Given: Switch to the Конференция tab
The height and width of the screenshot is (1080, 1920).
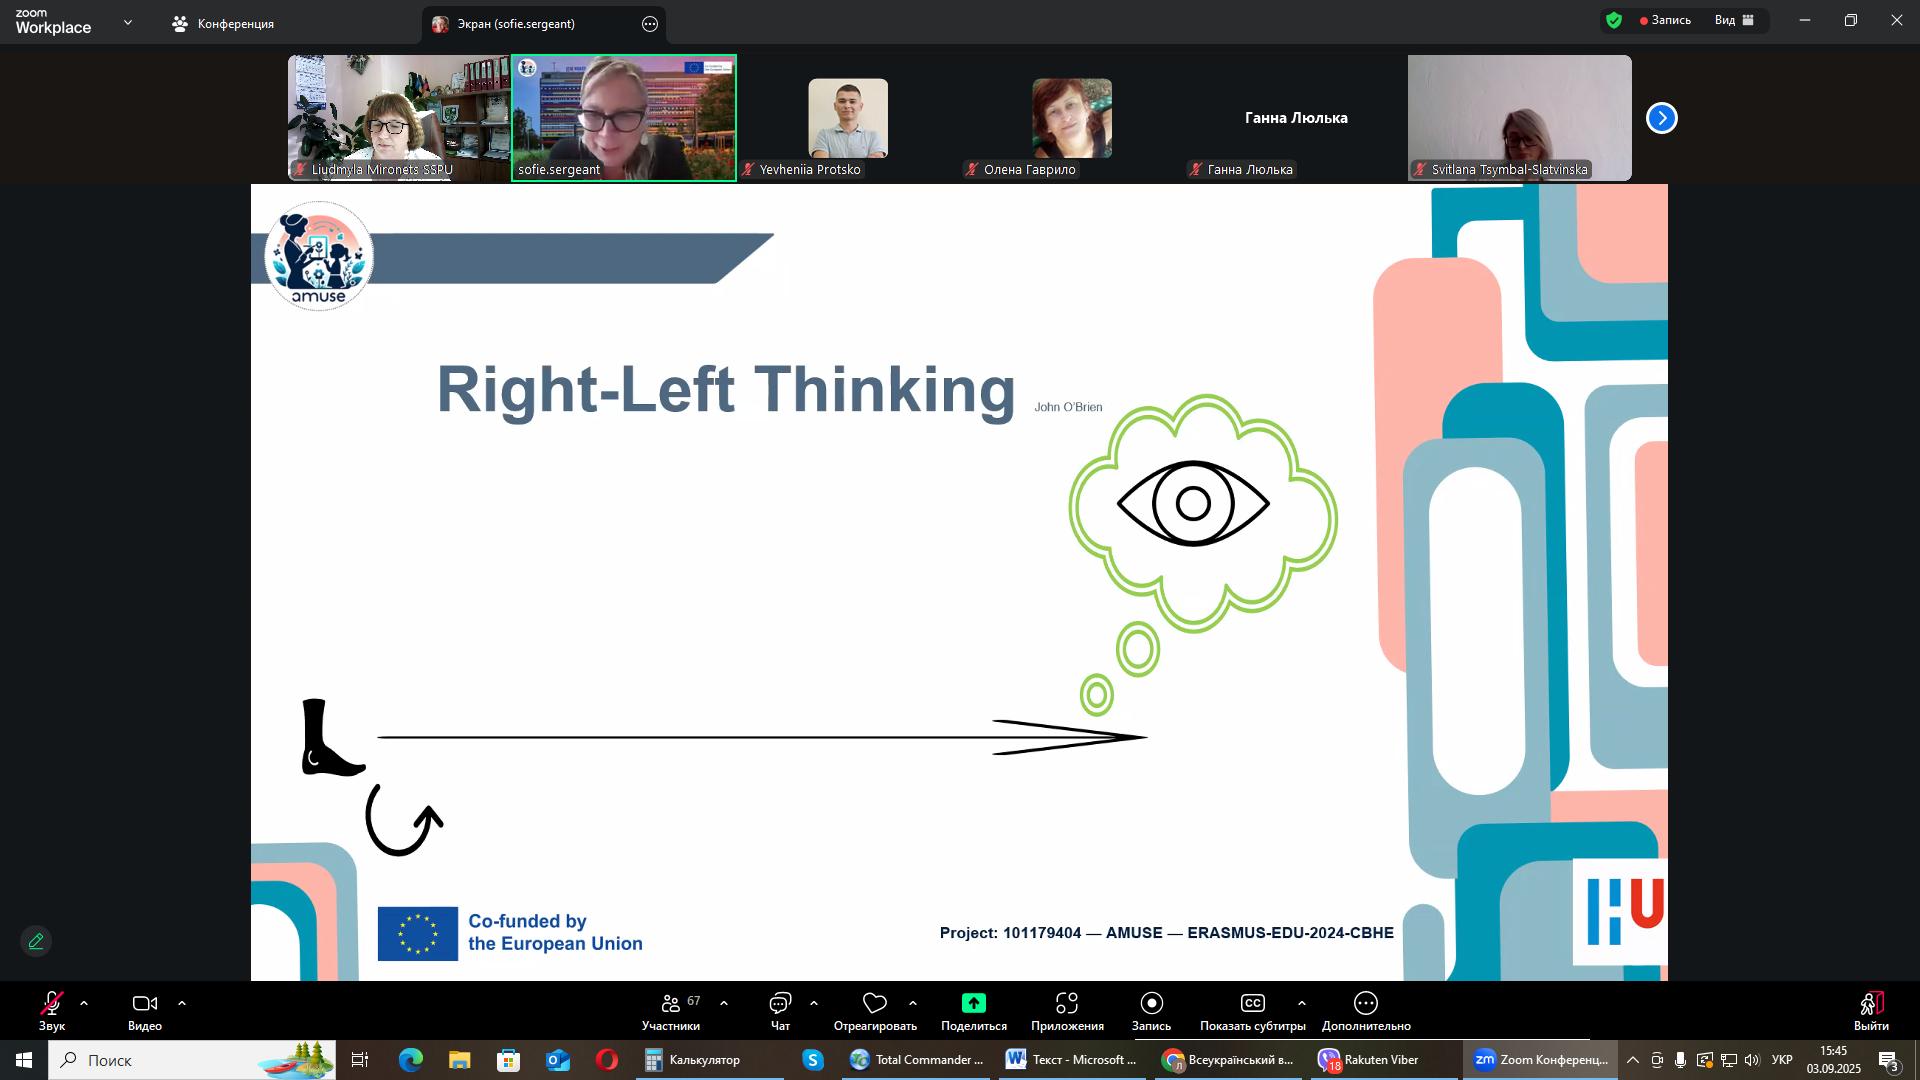Looking at the screenshot, I should pos(224,24).
